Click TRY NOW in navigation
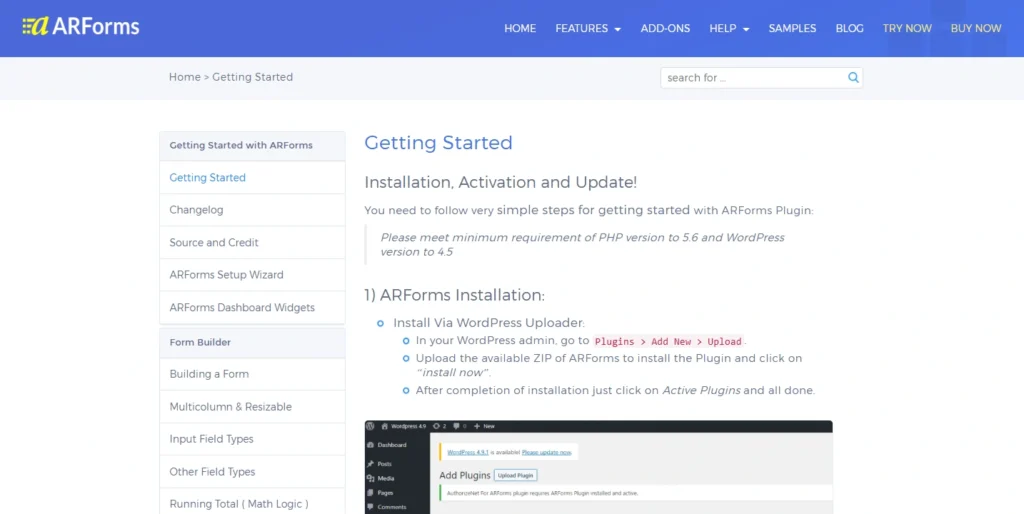This screenshot has width=1024, height=514. pyautogui.click(x=907, y=29)
